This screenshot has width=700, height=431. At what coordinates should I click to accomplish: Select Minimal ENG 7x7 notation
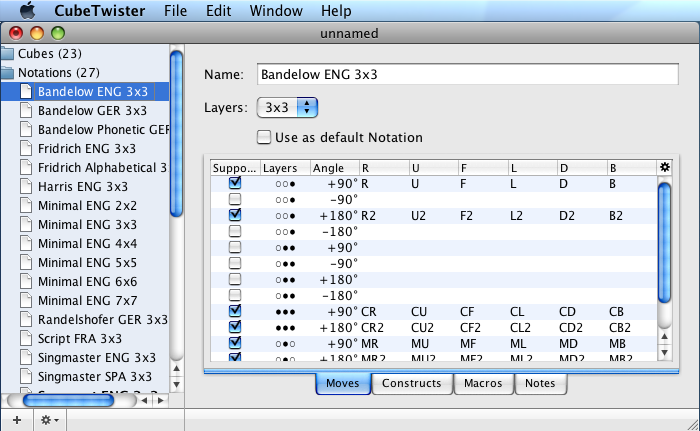coord(87,301)
